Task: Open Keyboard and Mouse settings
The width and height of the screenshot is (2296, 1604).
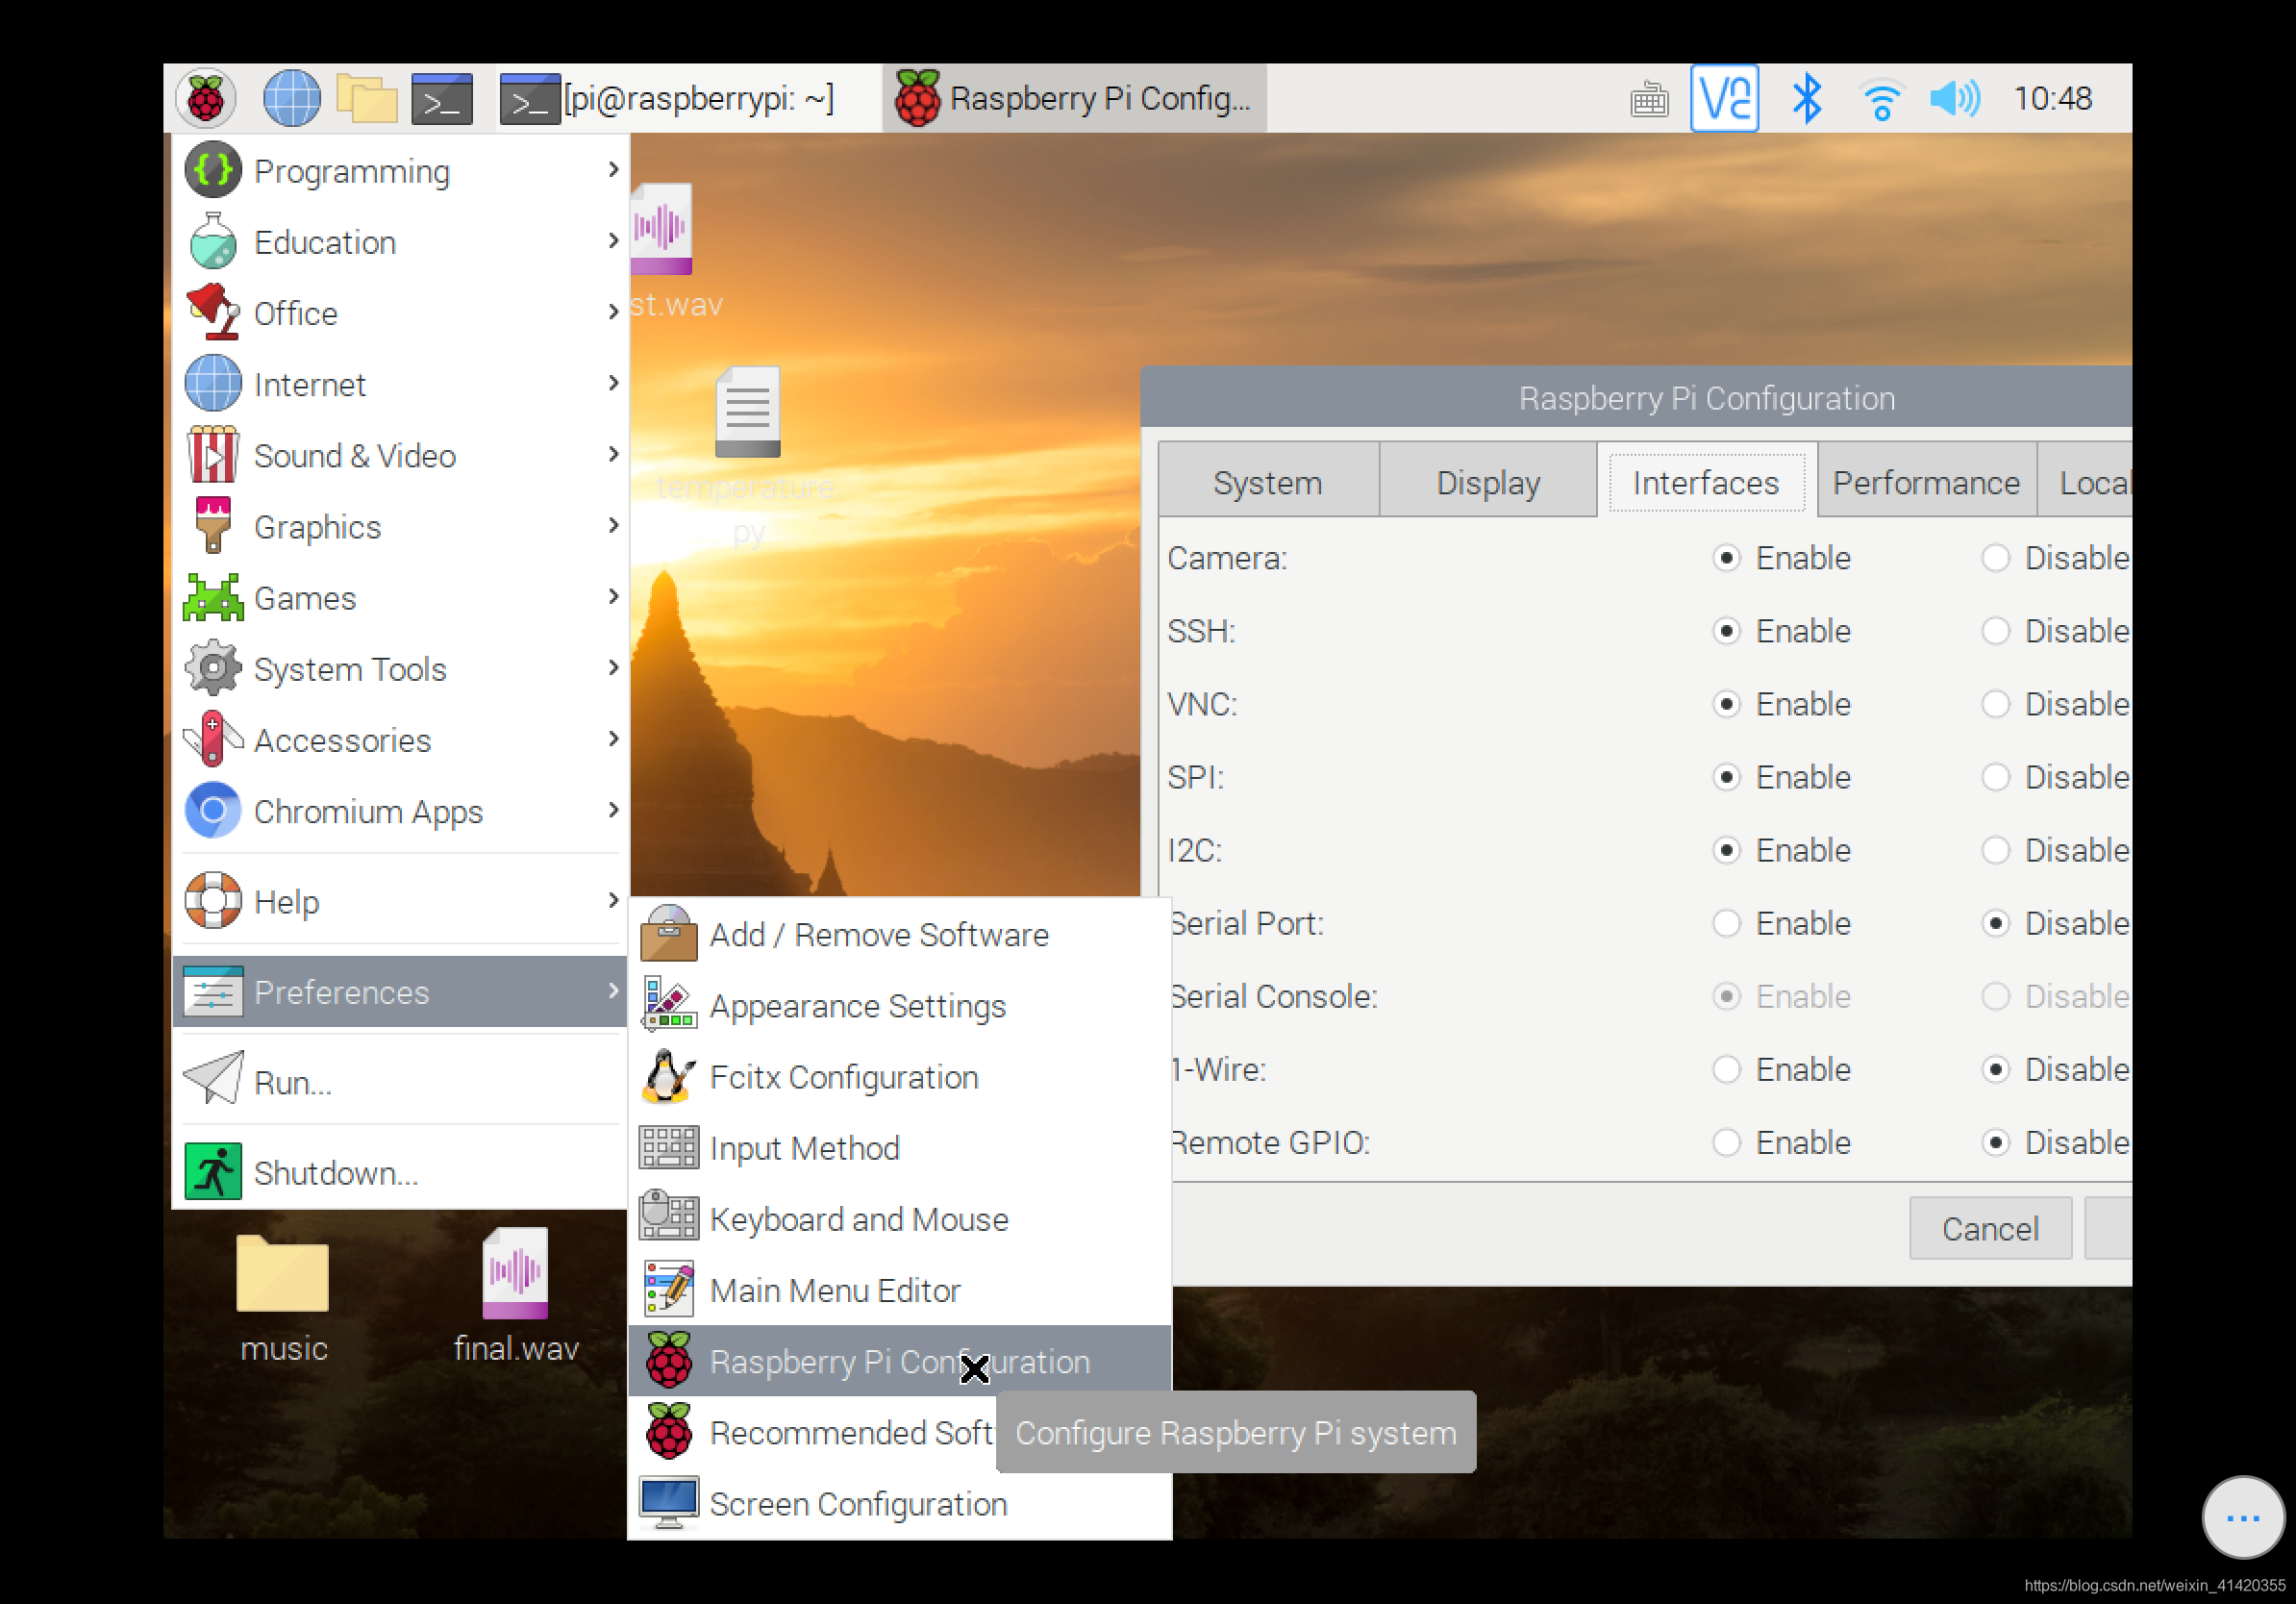Action: (900, 1219)
